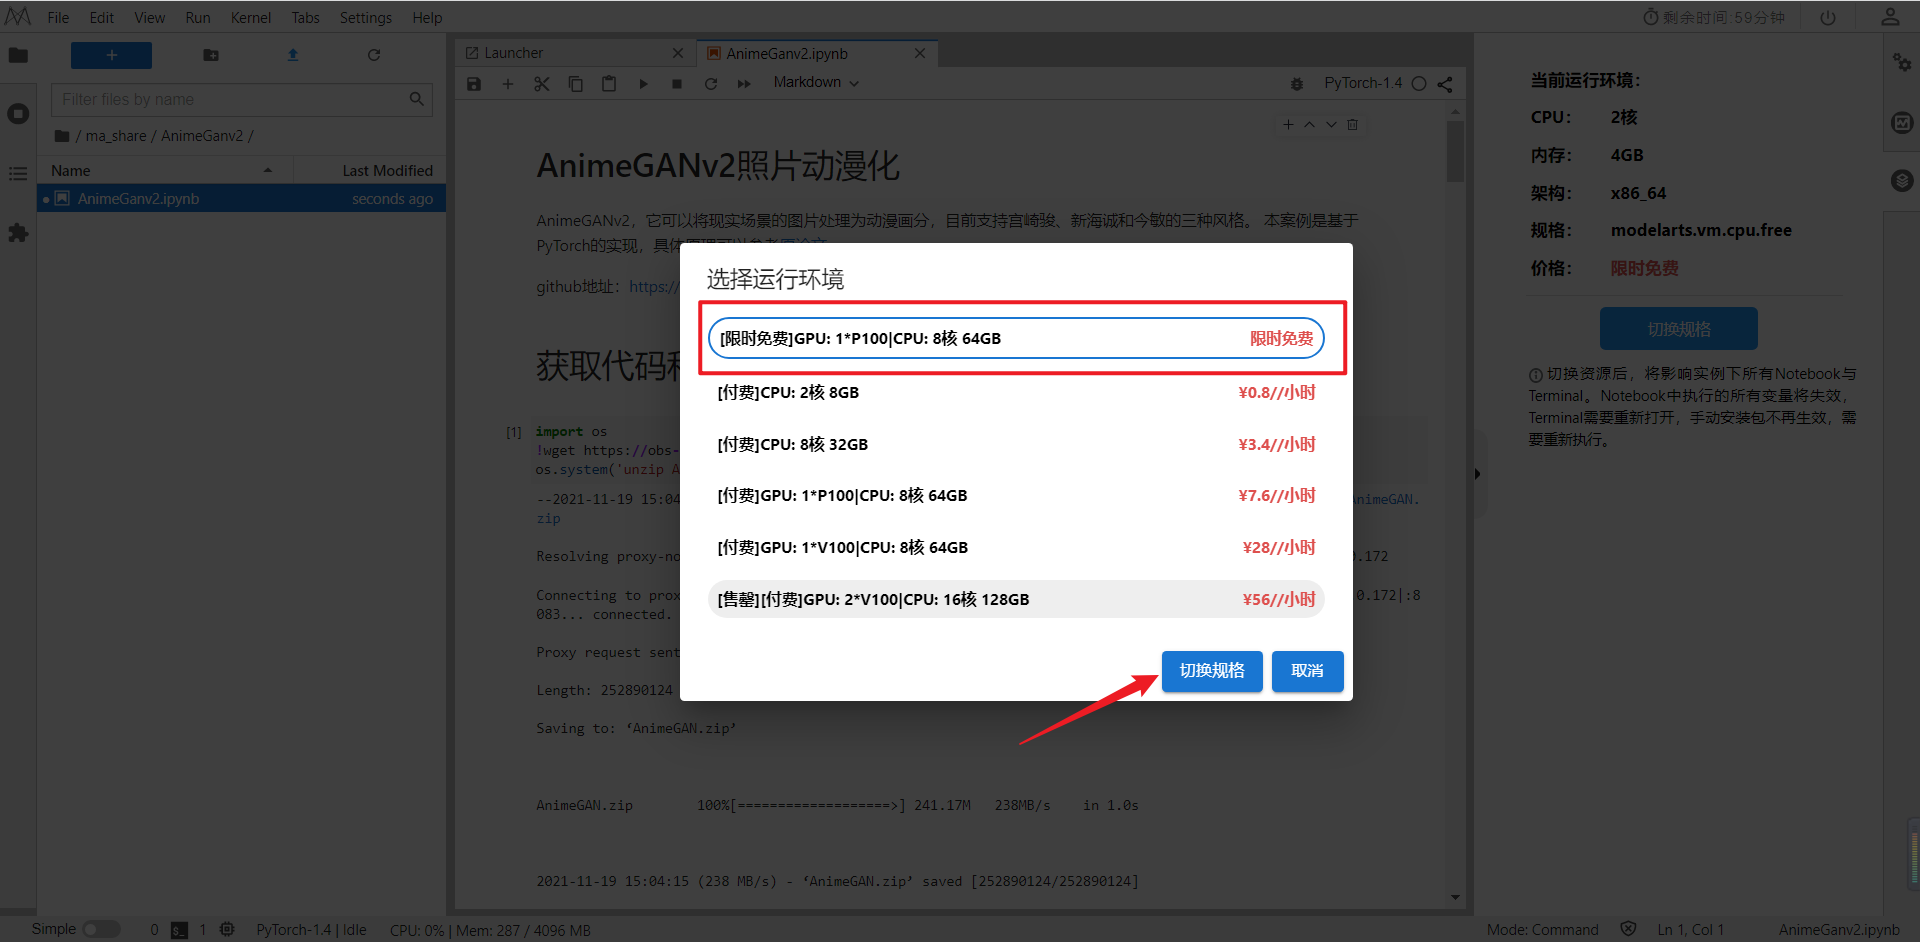Select the free GPU 1*P100 8核 64GB option
This screenshot has width=1920, height=942.
click(1016, 338)
